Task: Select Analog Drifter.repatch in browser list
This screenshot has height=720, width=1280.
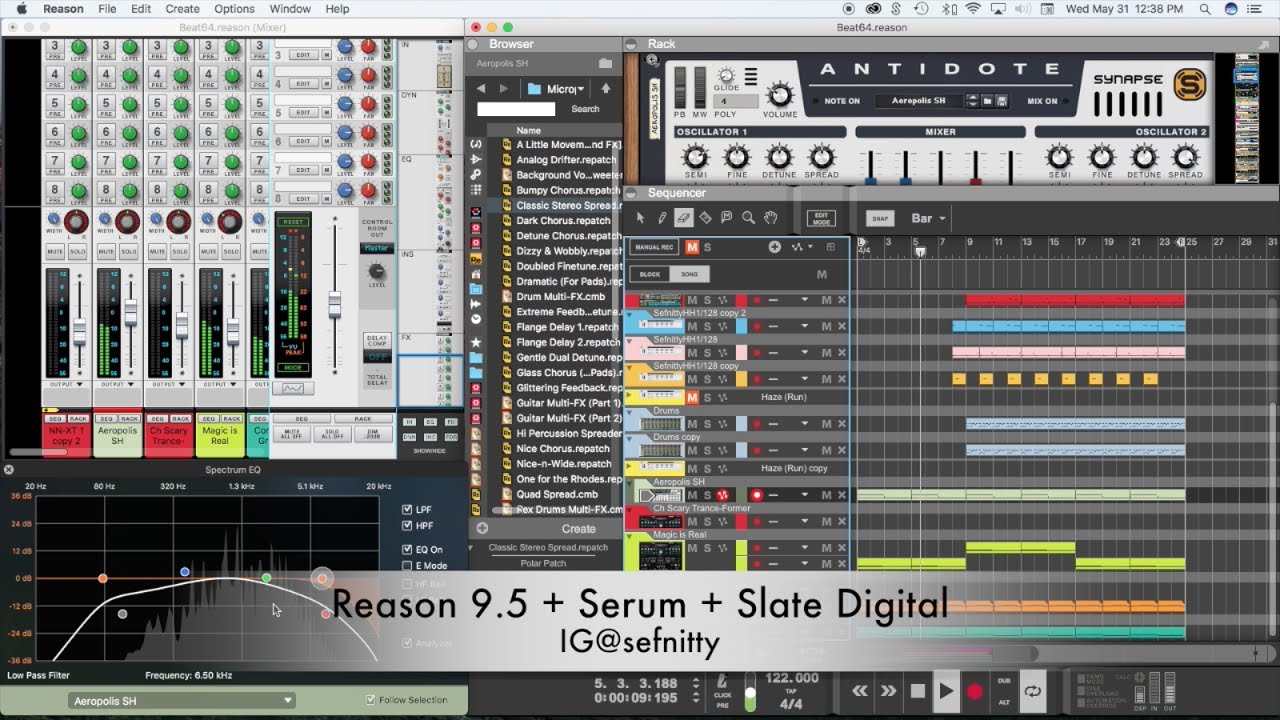Action: 566,160
